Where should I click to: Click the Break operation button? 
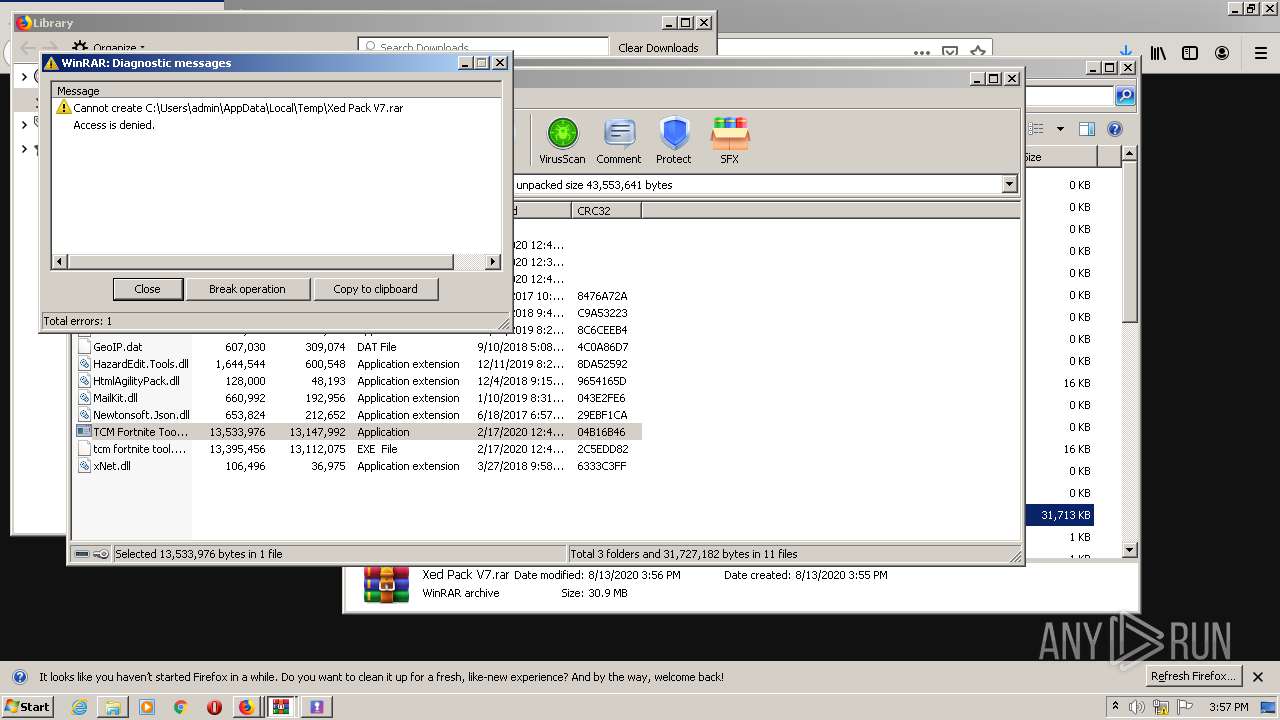[x=247, y=289]
